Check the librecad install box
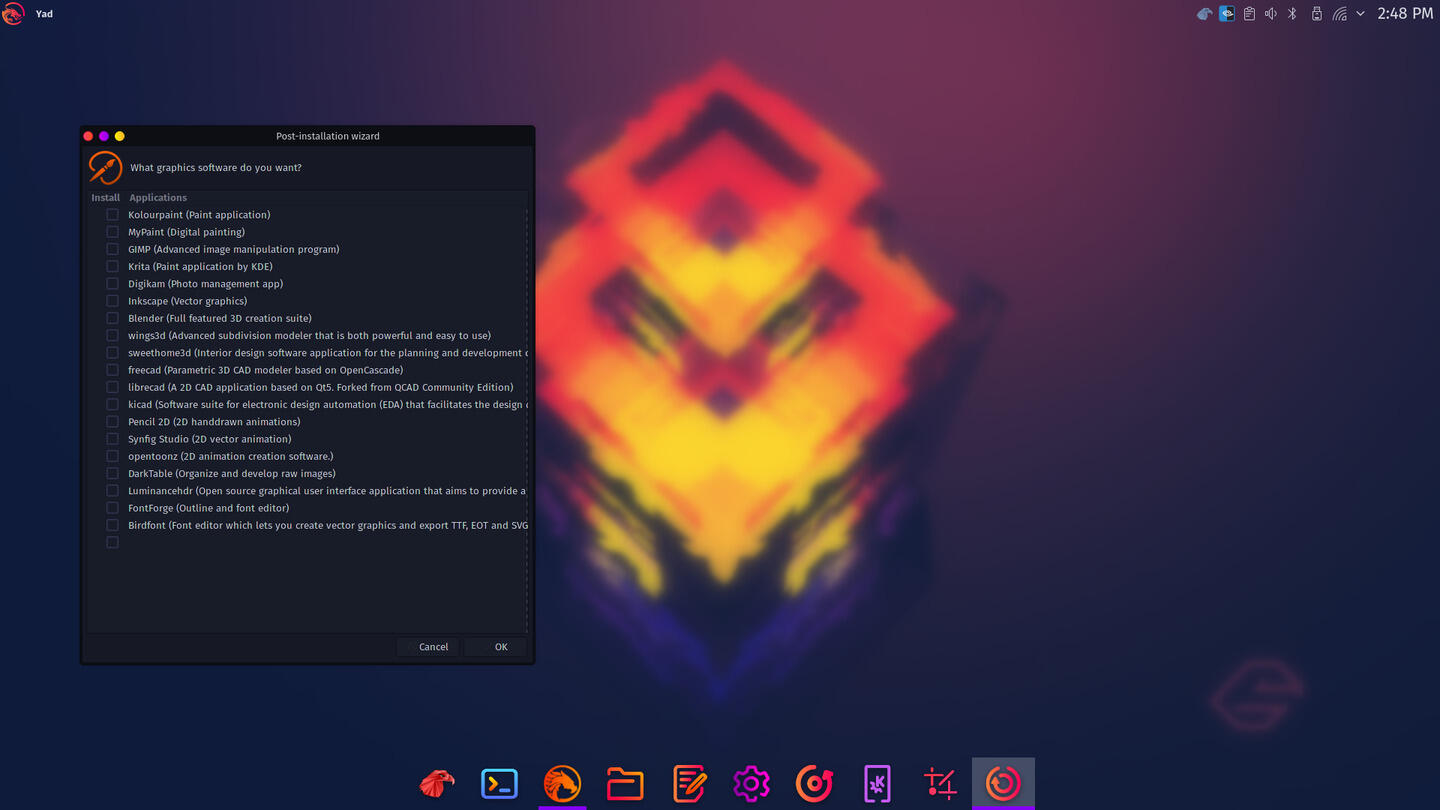Screen dimensions: 1440x810 pos(112,387)
